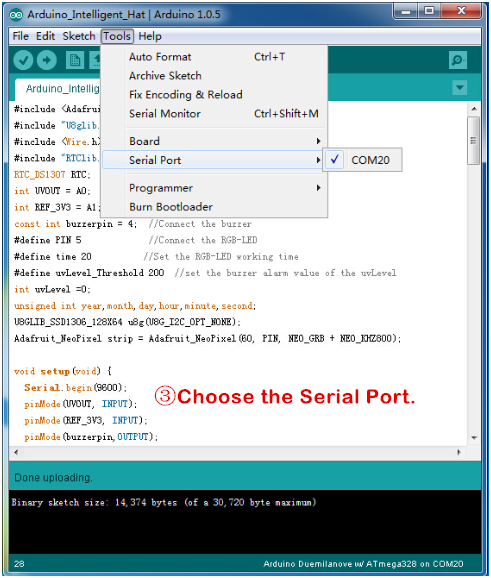Click the Arduino logo in title bar

[16, 15]
